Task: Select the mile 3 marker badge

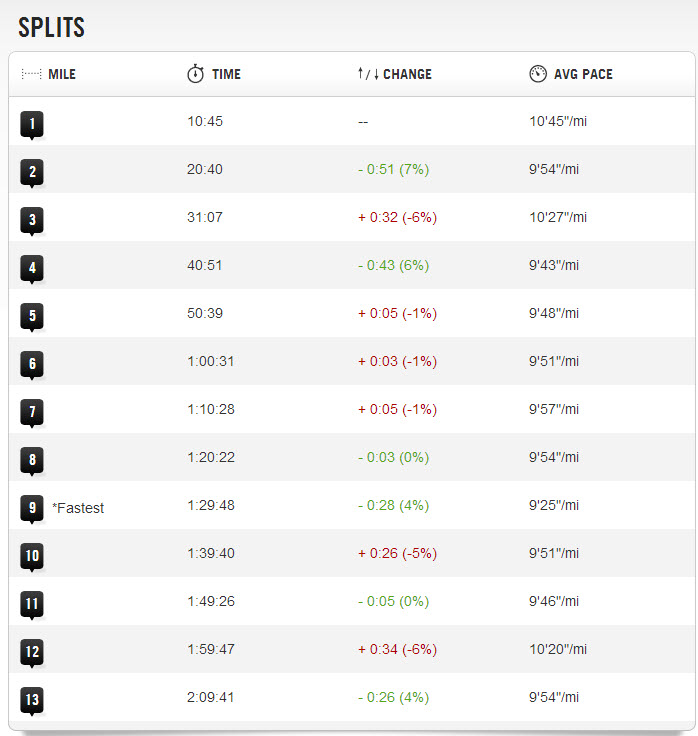Action: [x=32, y=220]
